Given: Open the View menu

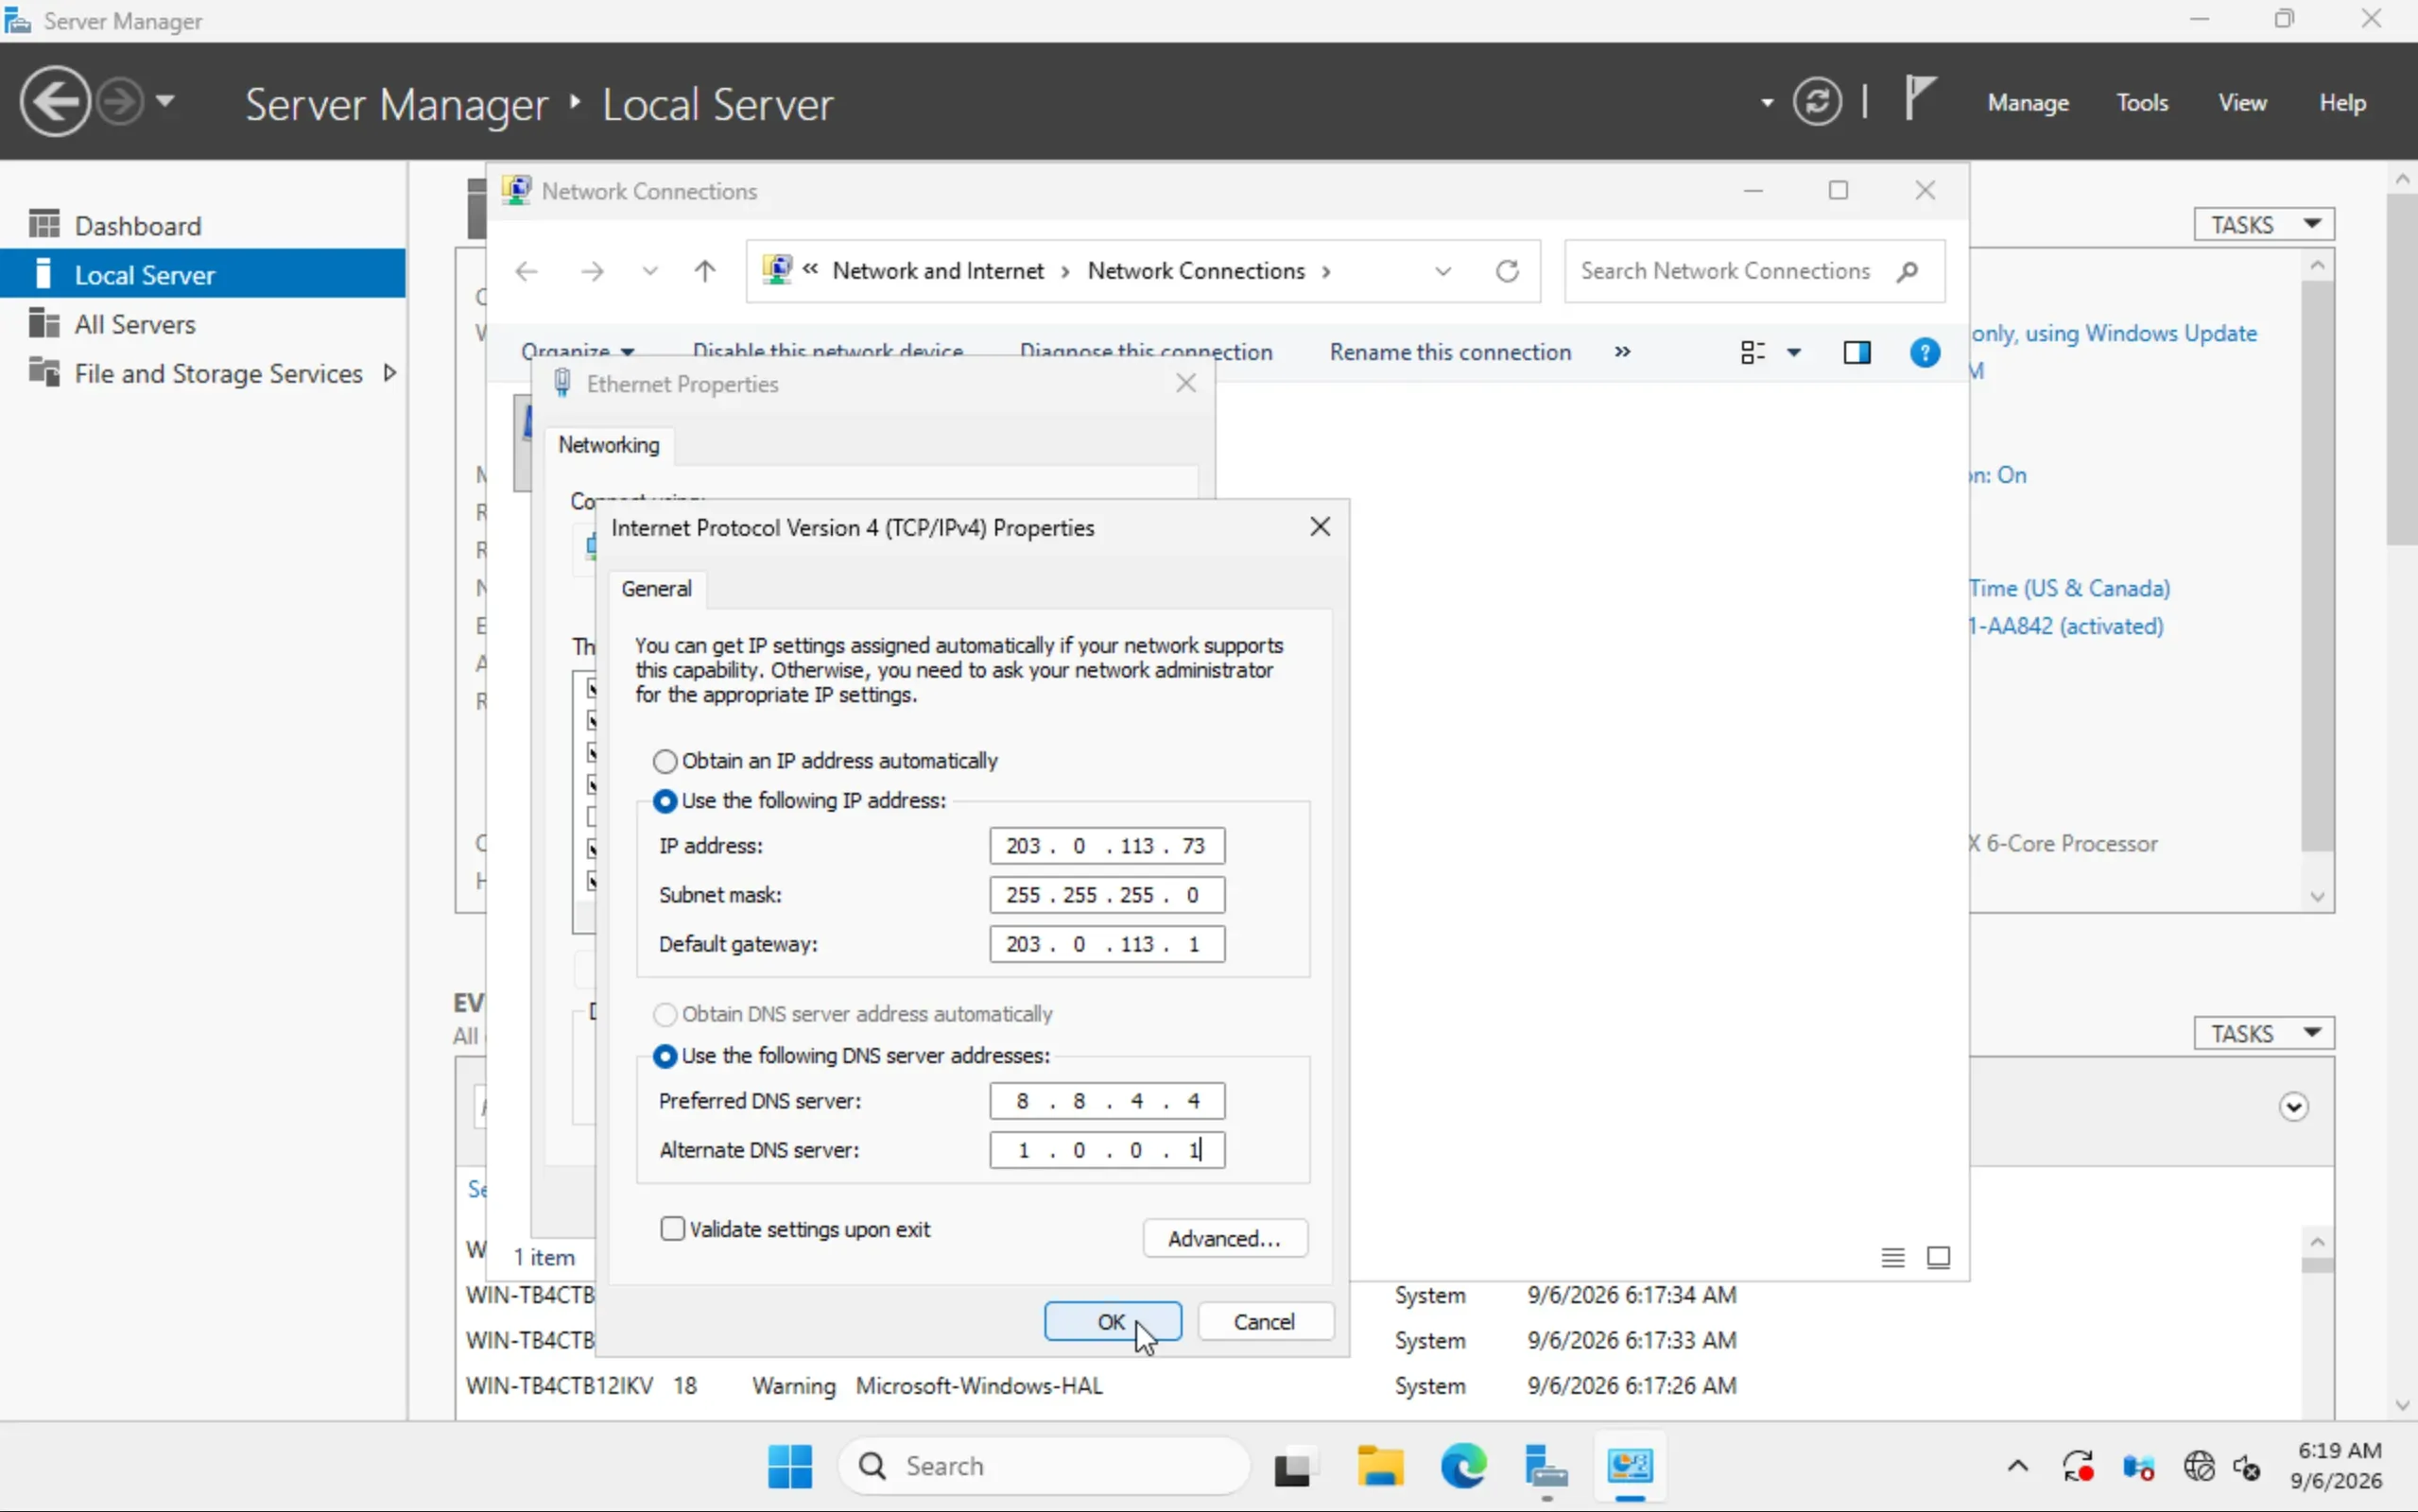Looking at the screenshot, I should (2242, 103).
